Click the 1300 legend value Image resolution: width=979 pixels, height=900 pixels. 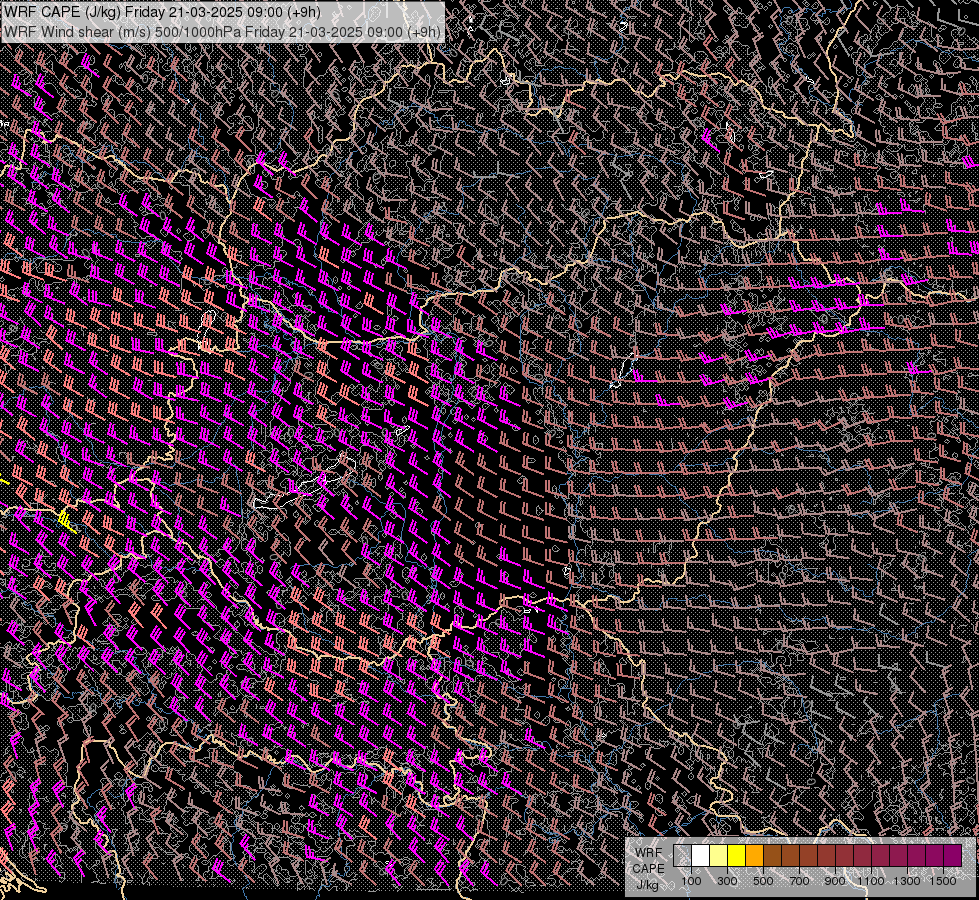[907, 881]
